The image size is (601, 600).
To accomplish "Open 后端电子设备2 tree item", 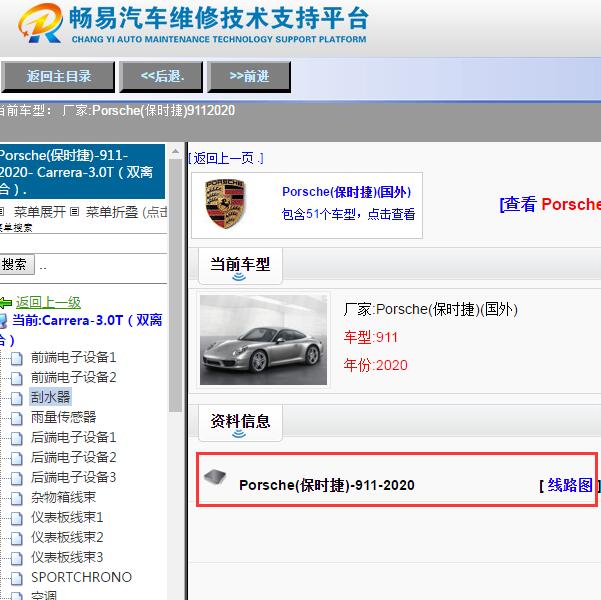I will point(74,457).
